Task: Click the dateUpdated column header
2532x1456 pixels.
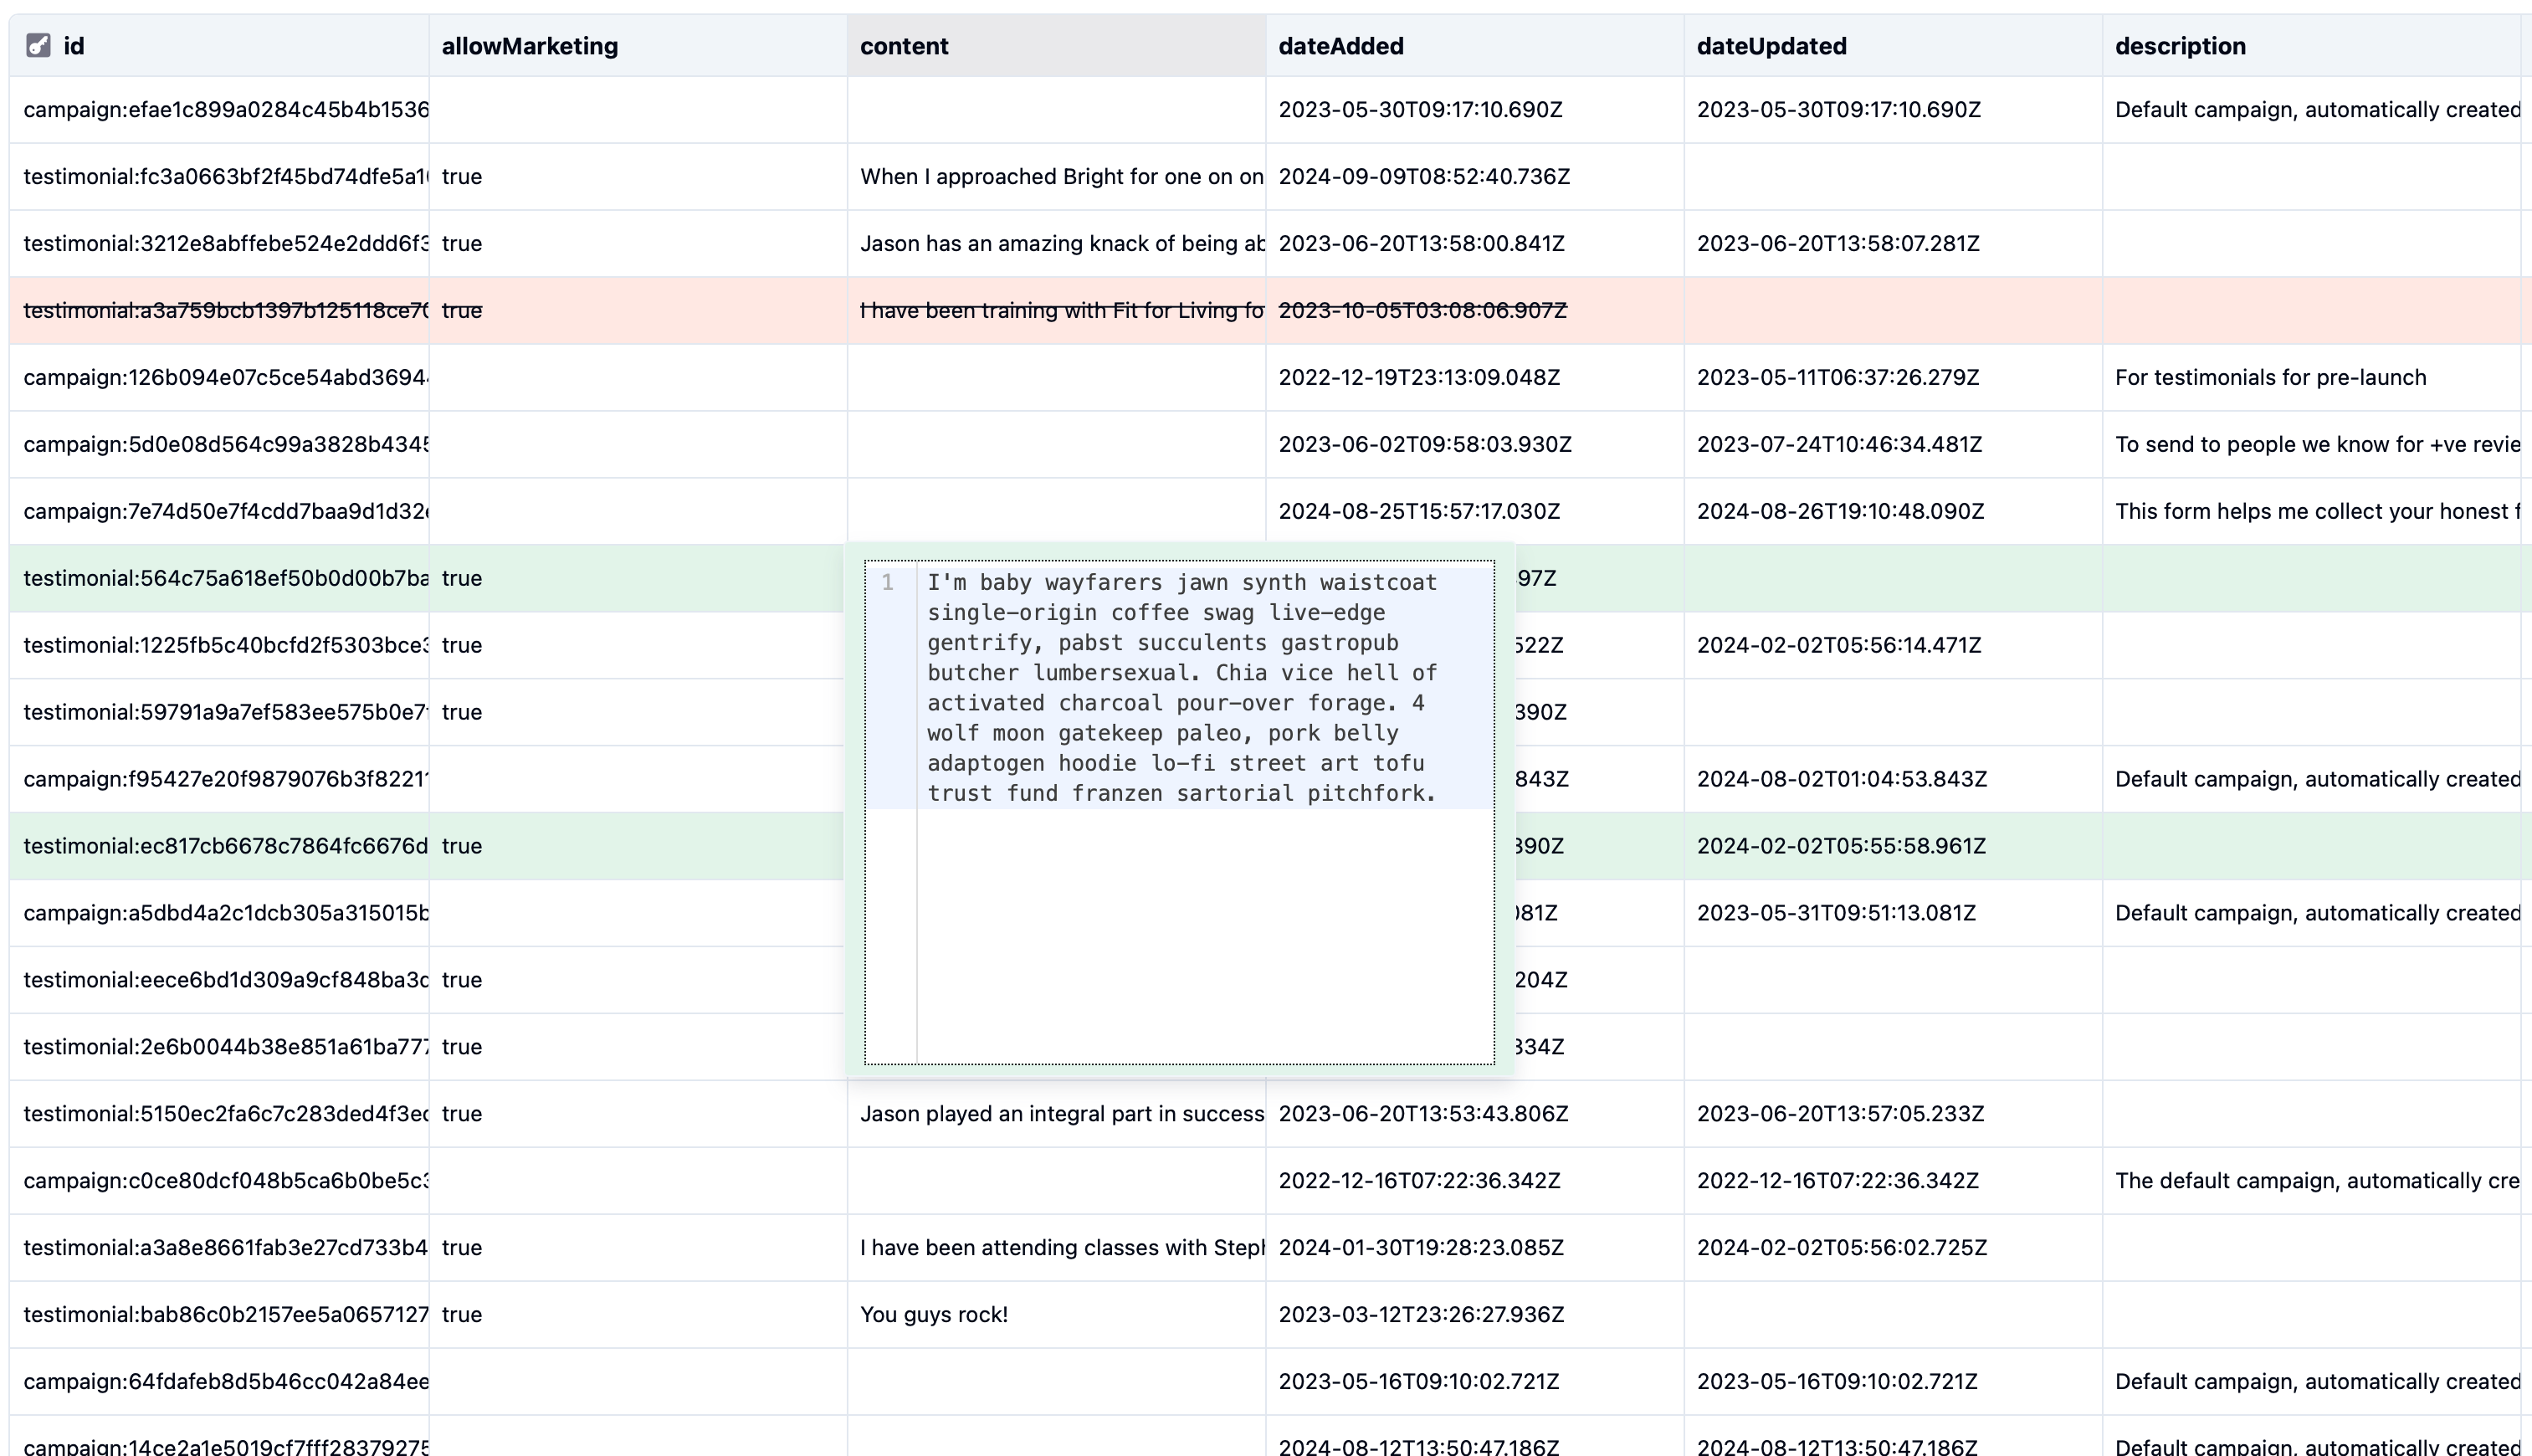Action: tap(1893, 46)
